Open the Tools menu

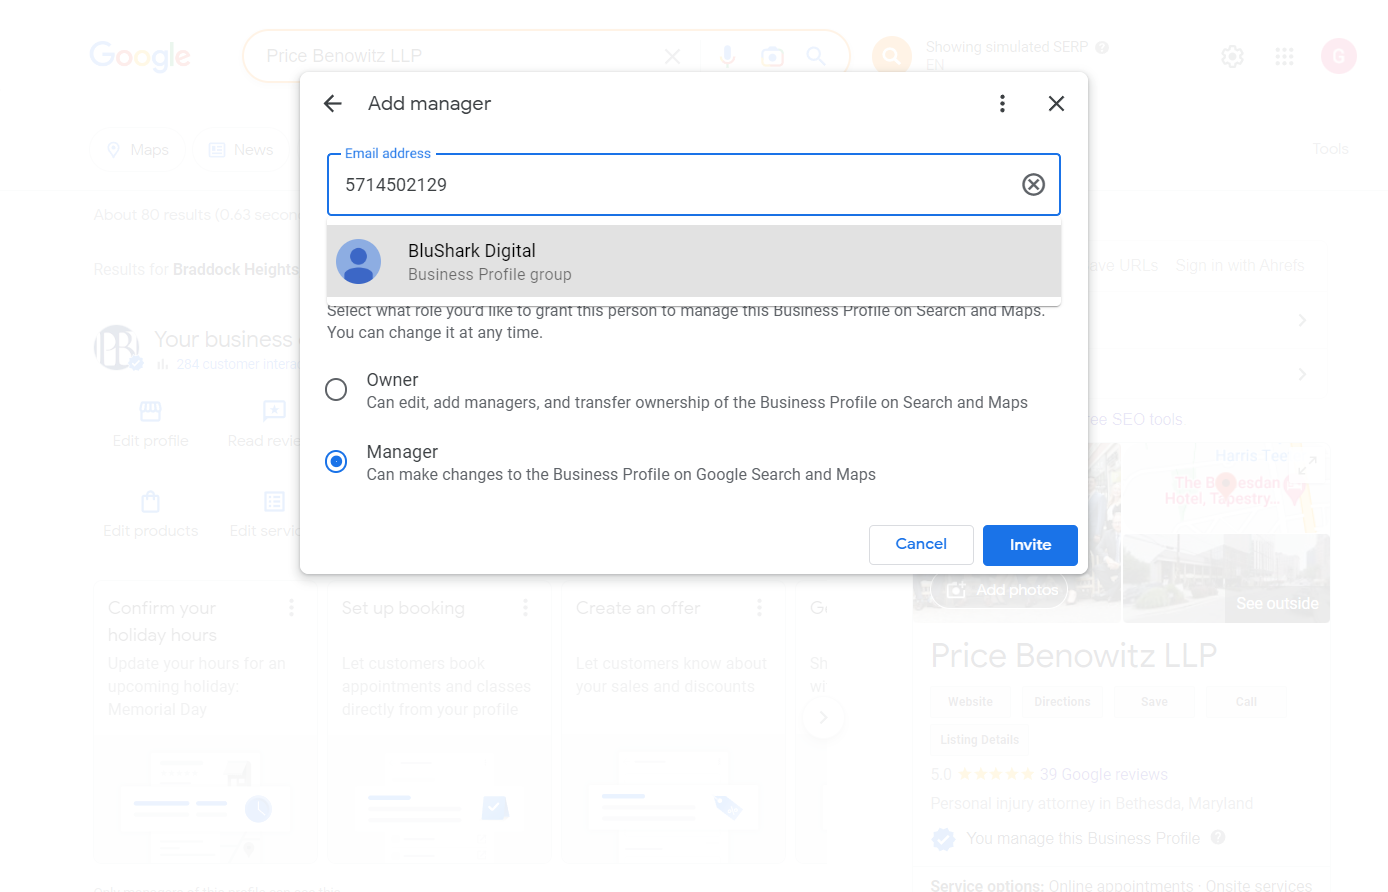(x=1330, y=149)
